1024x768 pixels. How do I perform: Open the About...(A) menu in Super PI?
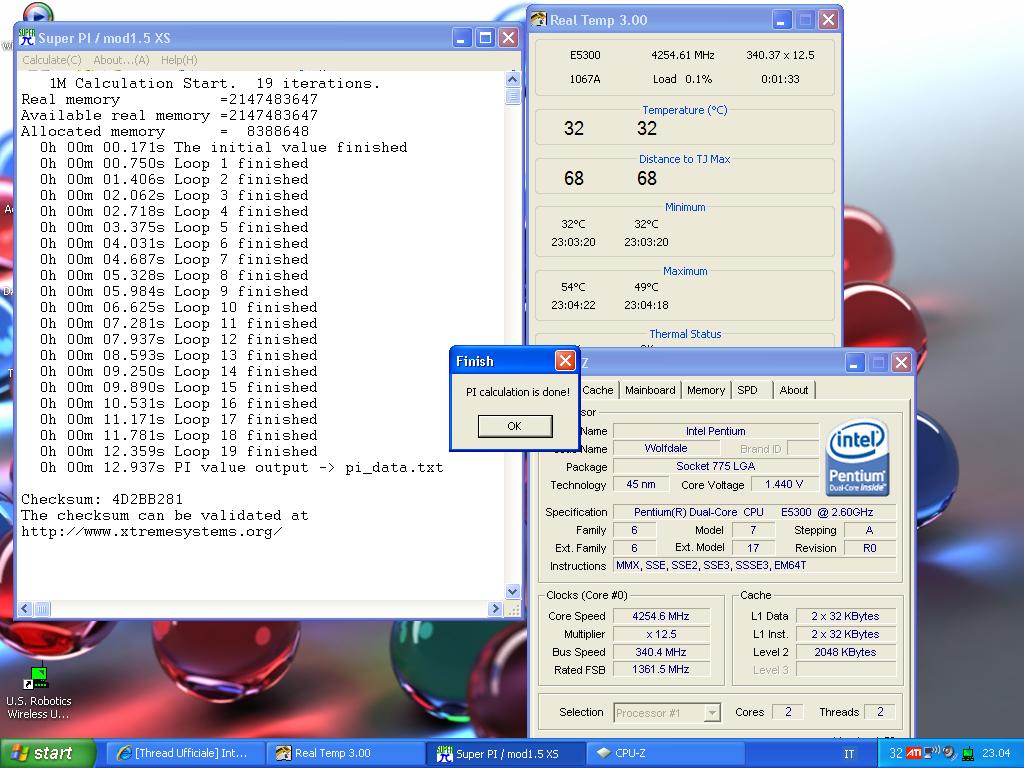tap(121, 60)
